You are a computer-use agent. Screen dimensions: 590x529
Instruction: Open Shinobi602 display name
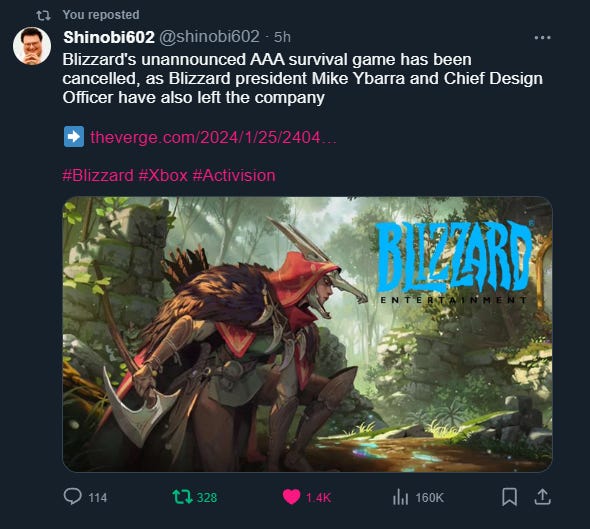pyautogui.click(x=109, y=37)
